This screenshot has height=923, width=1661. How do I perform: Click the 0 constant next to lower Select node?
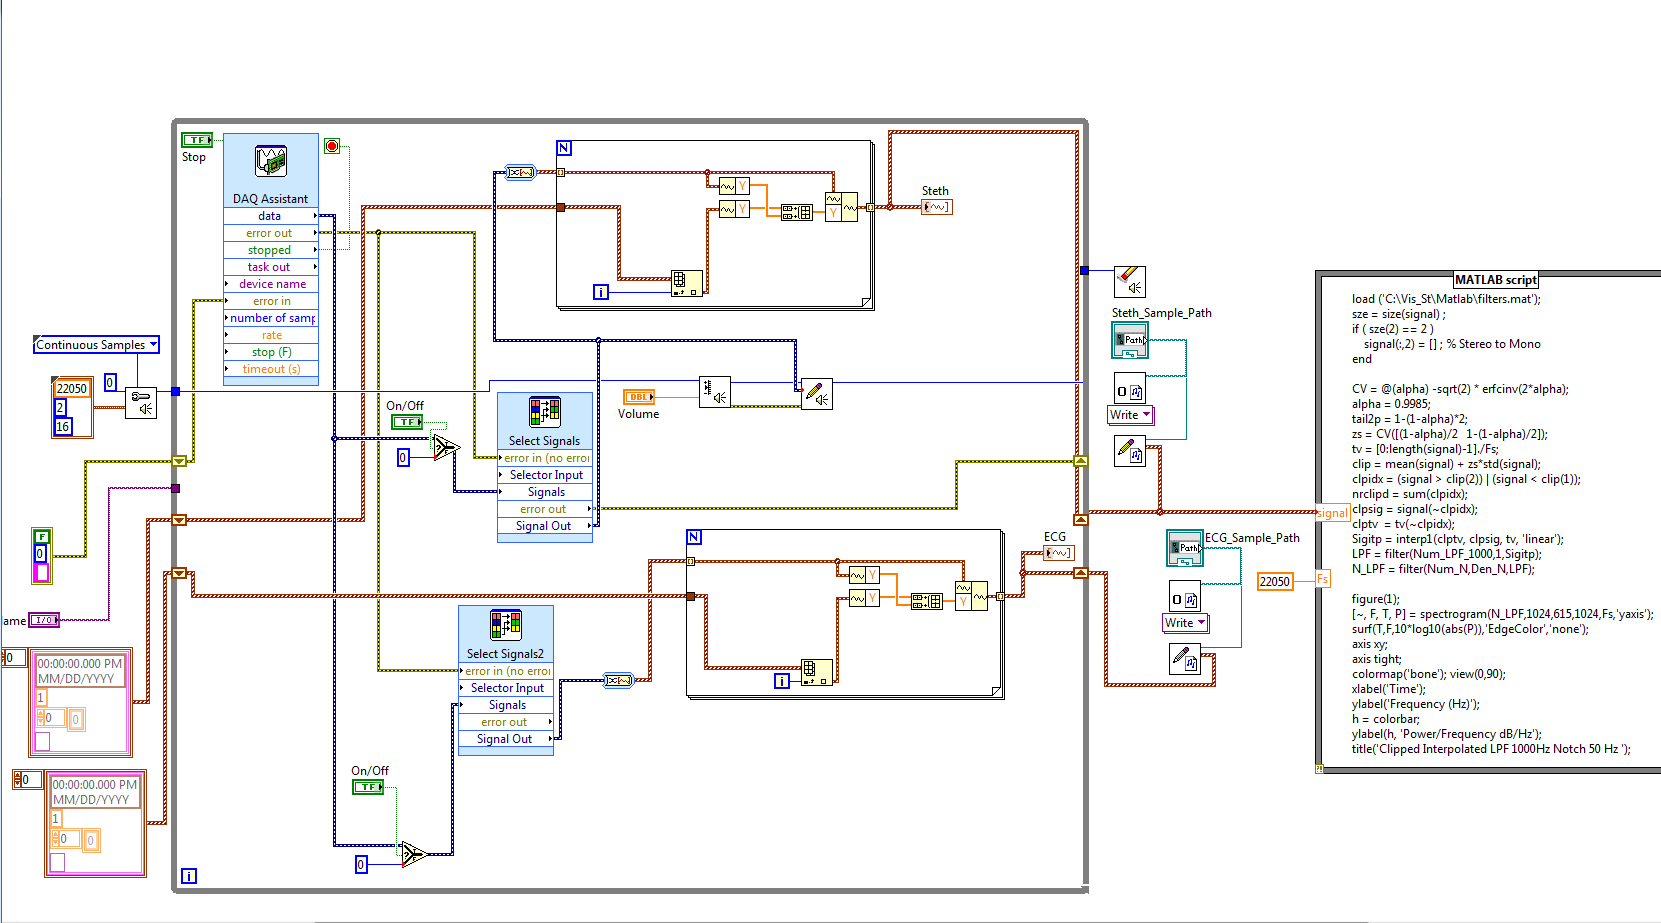click(361, 864)
